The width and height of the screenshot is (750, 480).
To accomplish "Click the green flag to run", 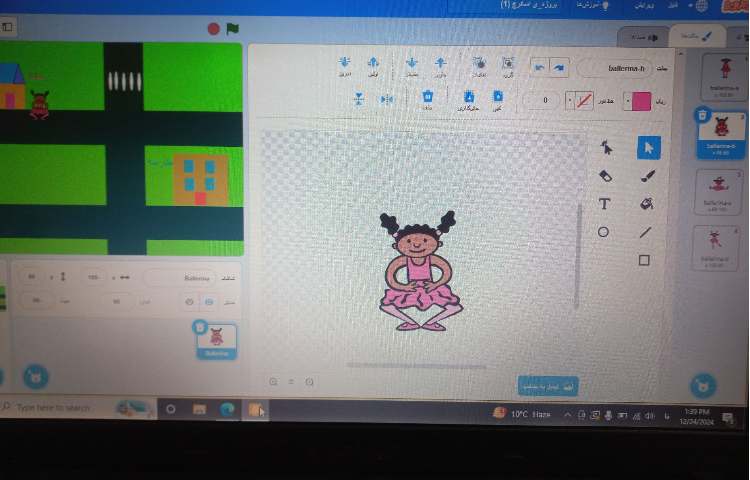I will [233, 29].
